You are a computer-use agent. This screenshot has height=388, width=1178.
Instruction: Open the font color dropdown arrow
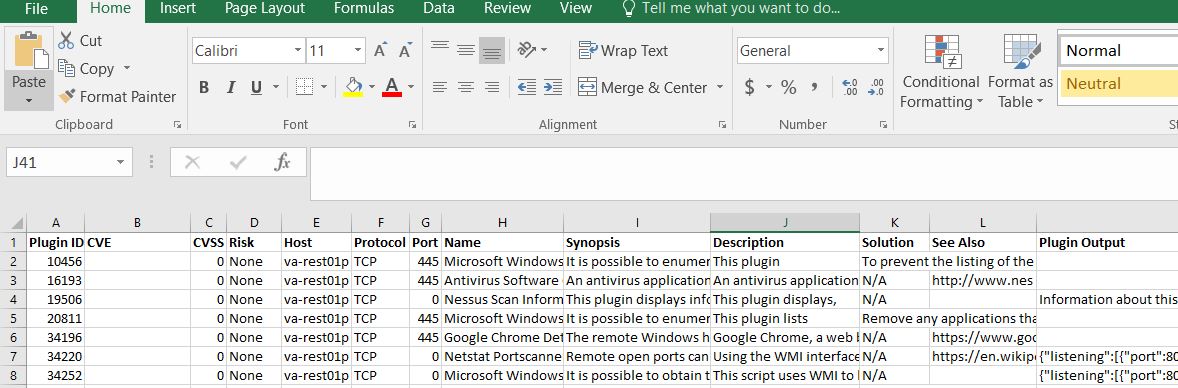[x=412, y=87]
